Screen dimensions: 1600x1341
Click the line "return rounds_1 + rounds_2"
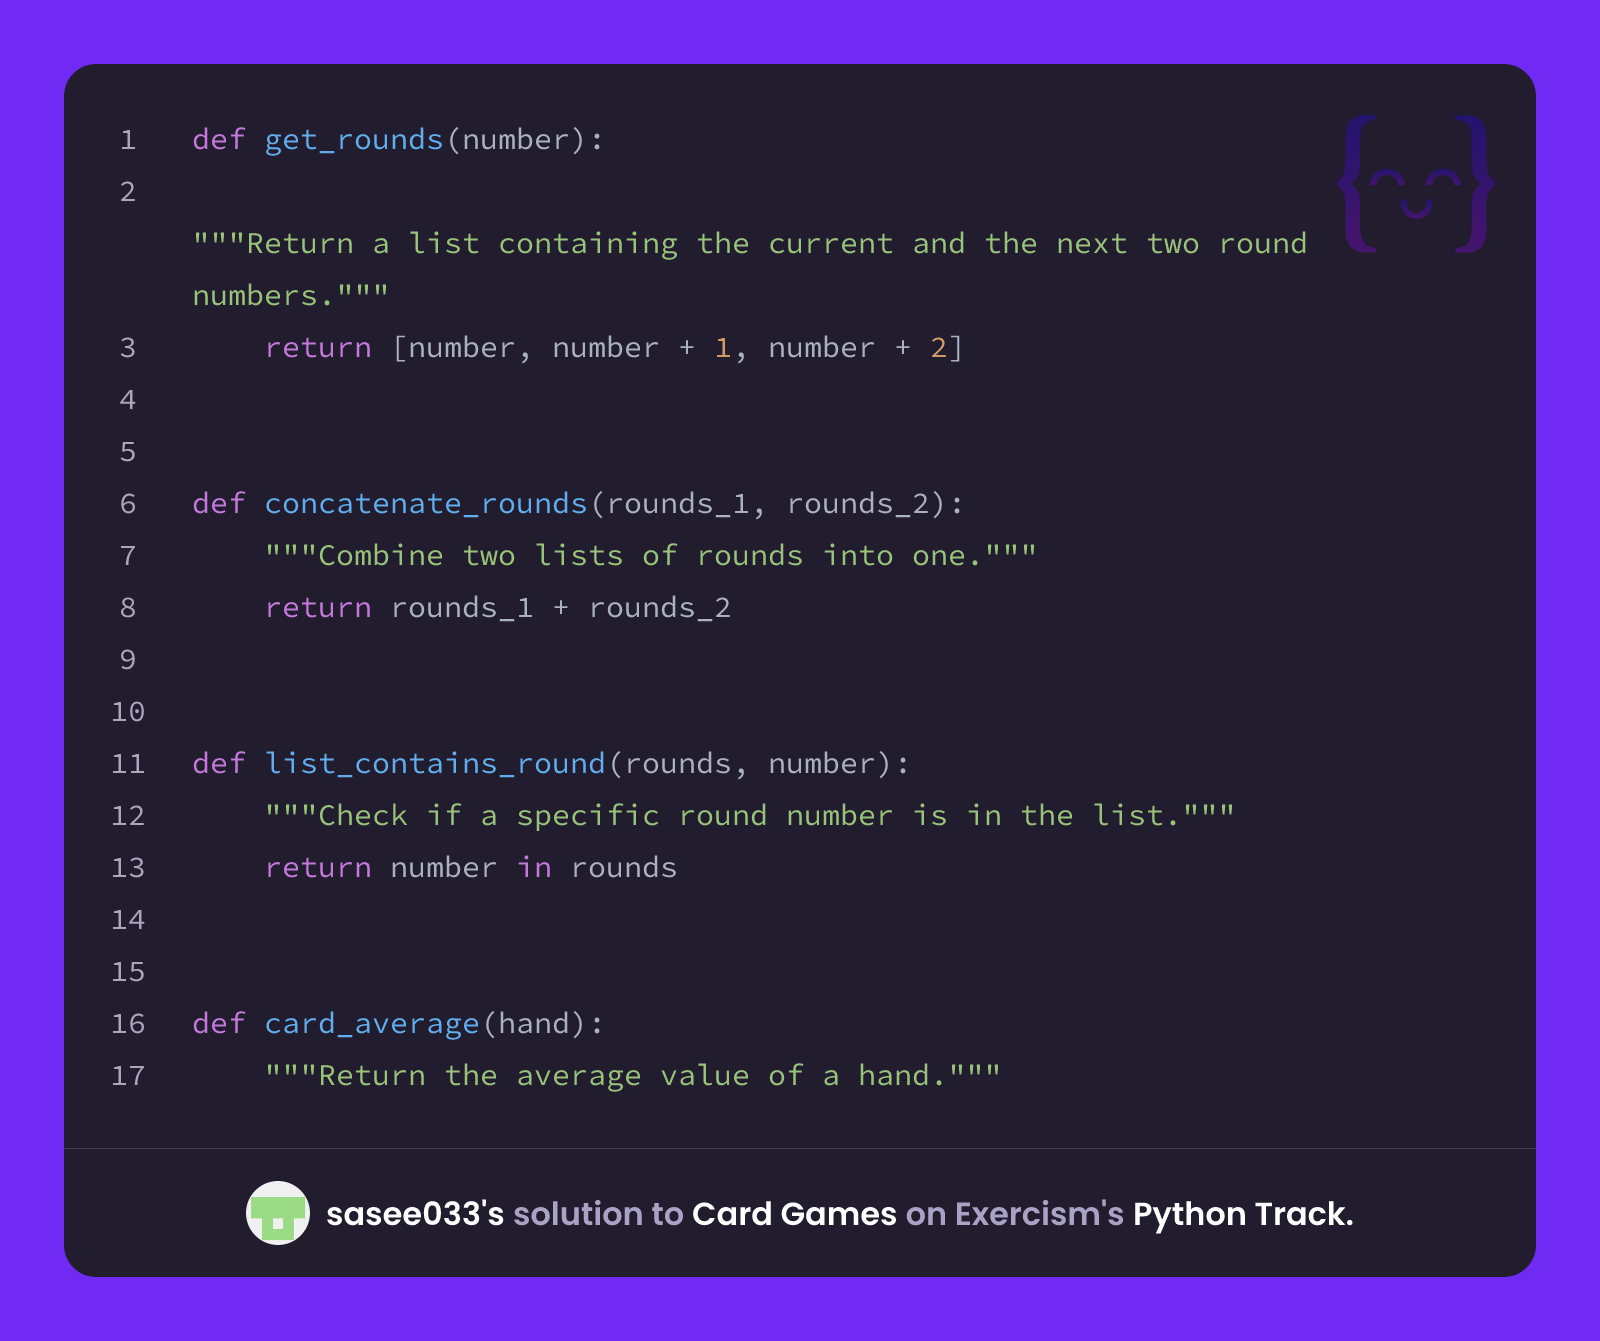point(498,608)
